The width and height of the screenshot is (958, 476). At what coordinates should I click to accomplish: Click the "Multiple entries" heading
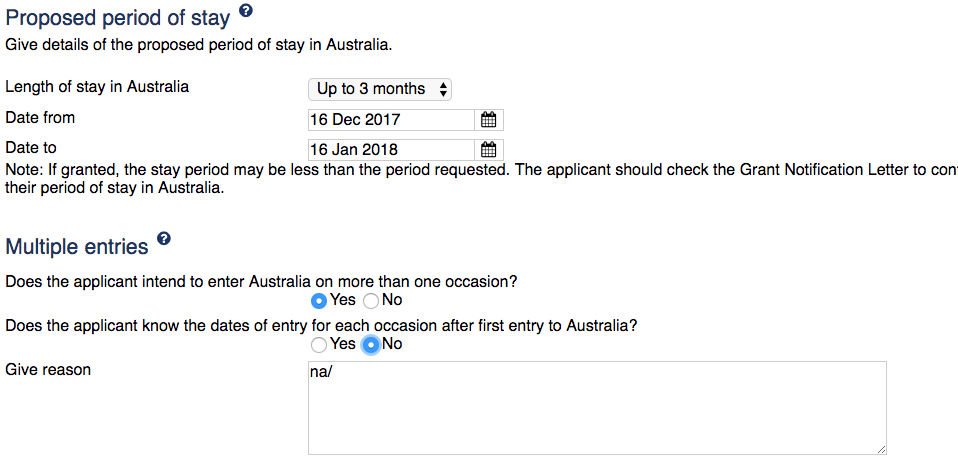pos(77,246)
